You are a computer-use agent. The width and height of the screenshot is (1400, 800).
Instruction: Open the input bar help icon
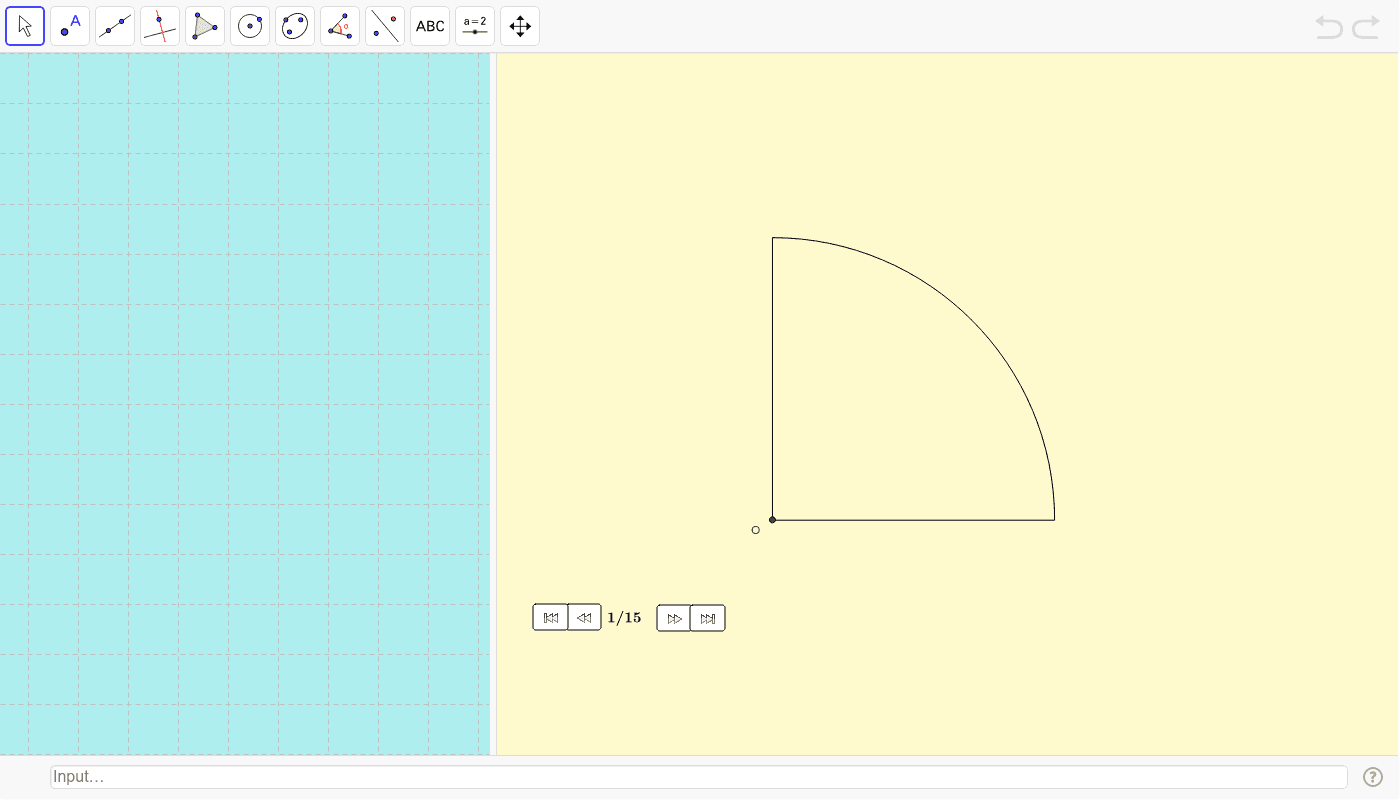pyautogui.click(x=1373, y=777)
